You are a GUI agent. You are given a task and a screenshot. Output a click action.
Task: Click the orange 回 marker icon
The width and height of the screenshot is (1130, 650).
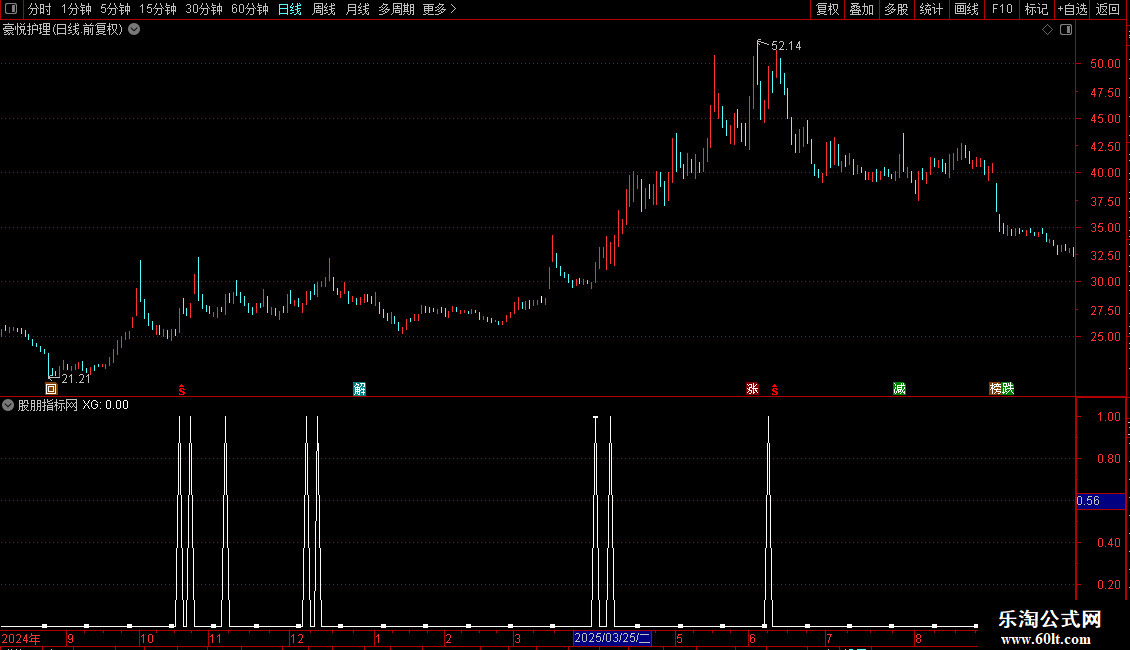pos(51,389)
